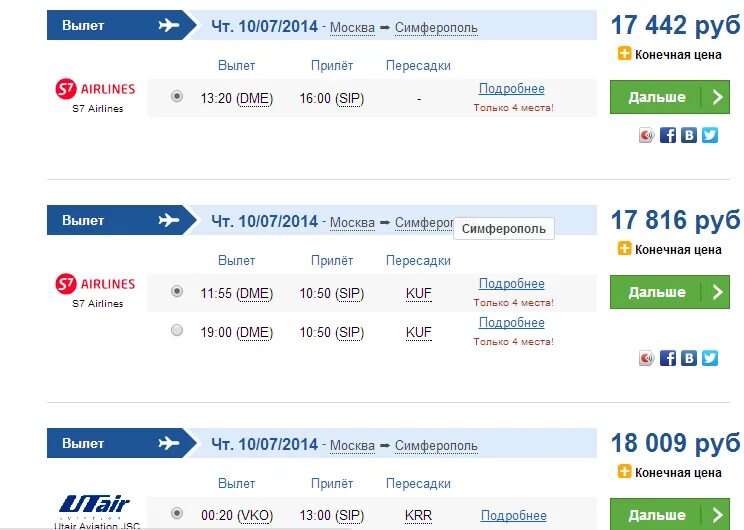Select the 11:55 DME flight option

coord(177,291)
